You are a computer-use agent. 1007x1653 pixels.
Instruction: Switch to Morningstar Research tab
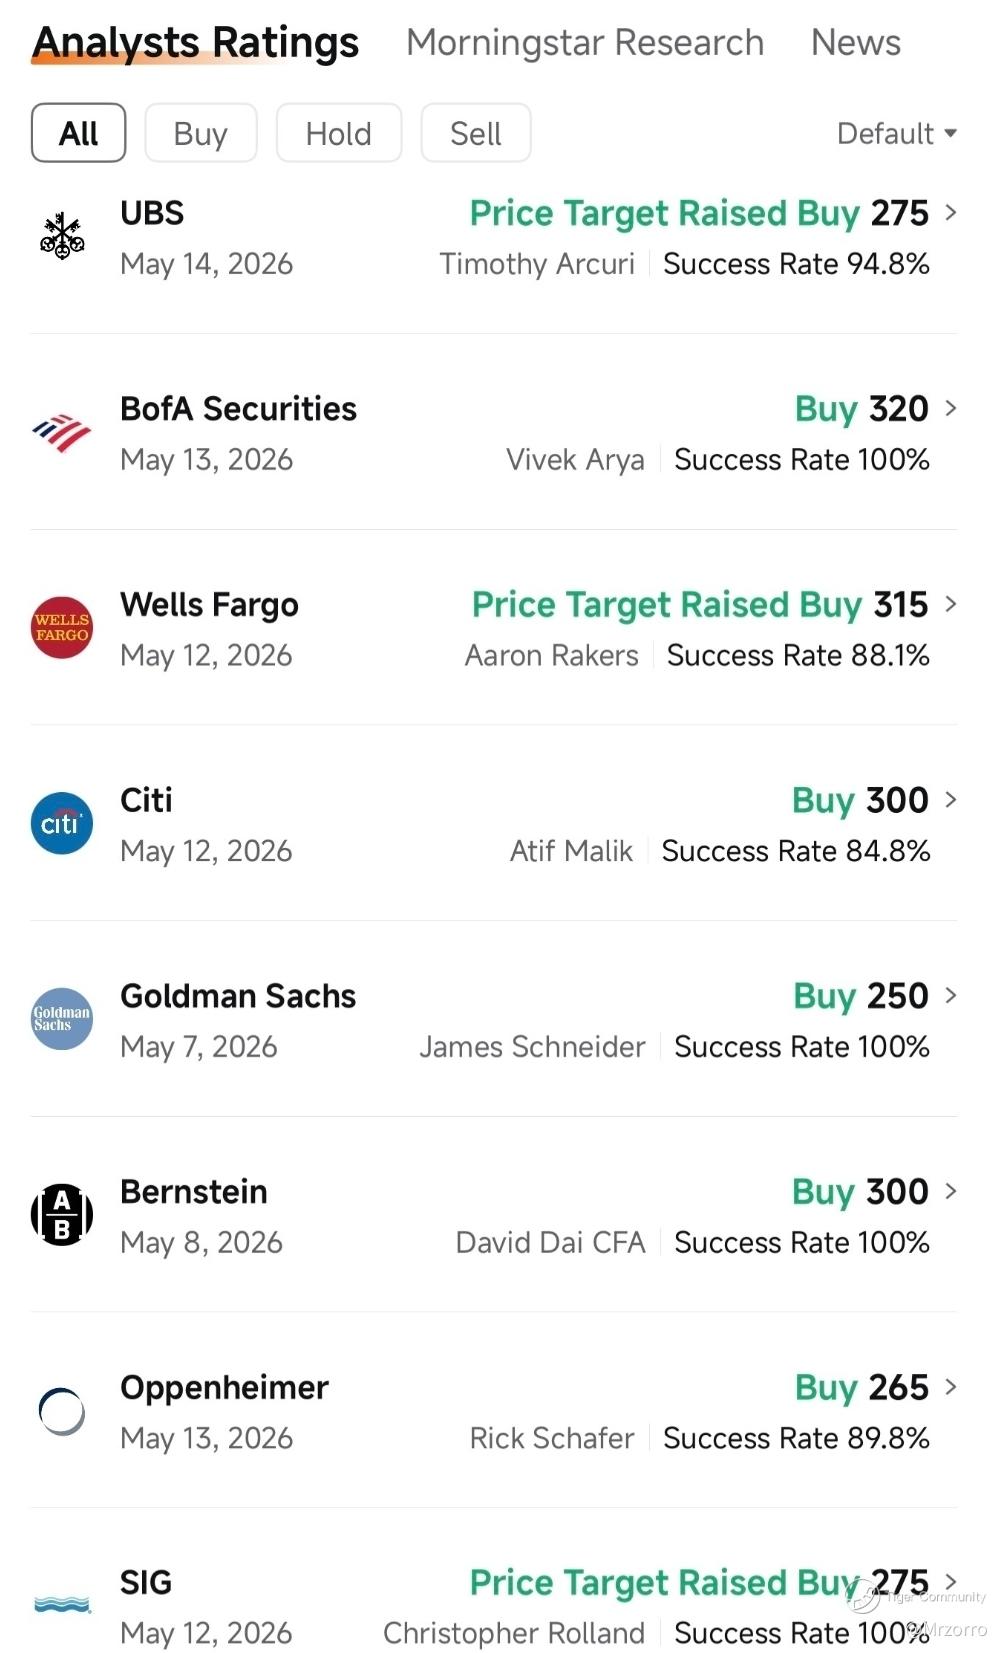point(585,42)
